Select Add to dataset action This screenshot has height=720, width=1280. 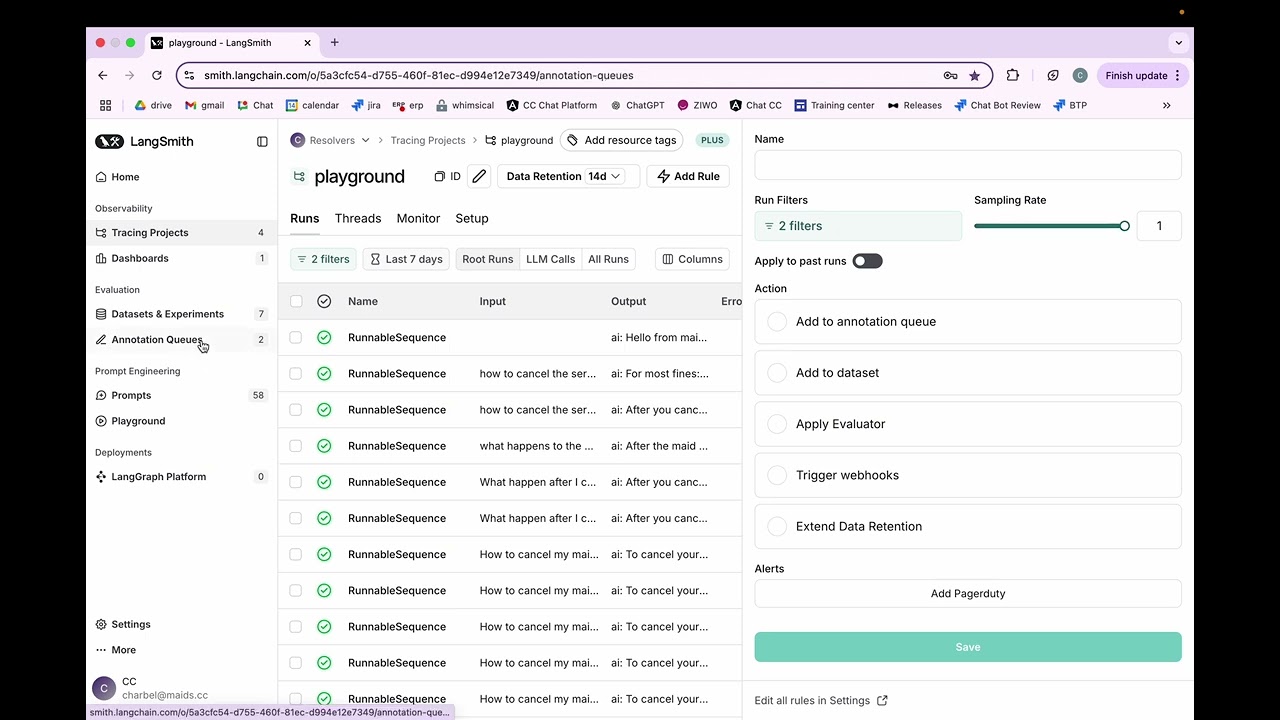(968, 373)
